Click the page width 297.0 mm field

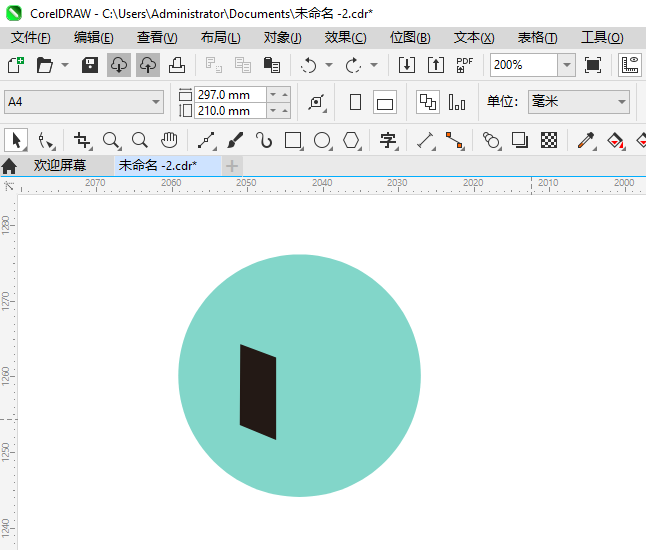click(x=230, y=94)
